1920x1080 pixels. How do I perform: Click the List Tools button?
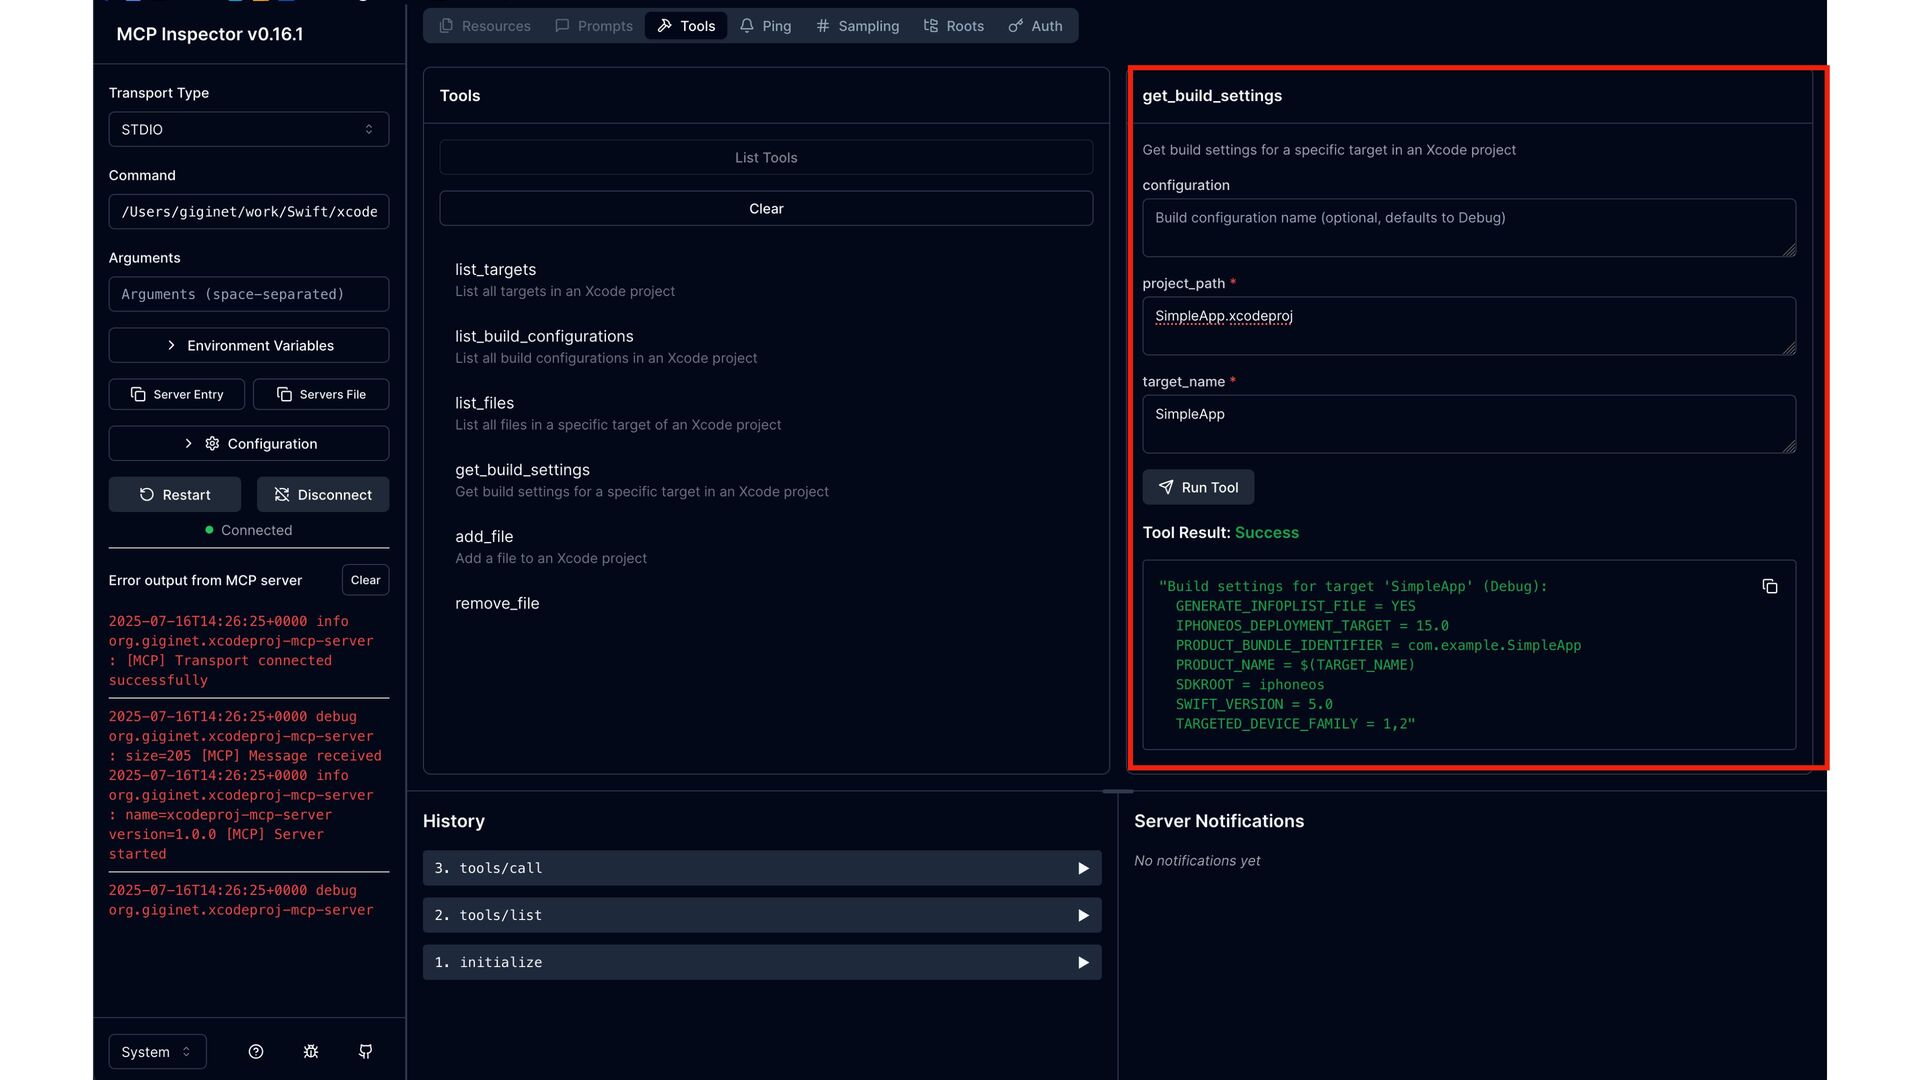[766, 157]
